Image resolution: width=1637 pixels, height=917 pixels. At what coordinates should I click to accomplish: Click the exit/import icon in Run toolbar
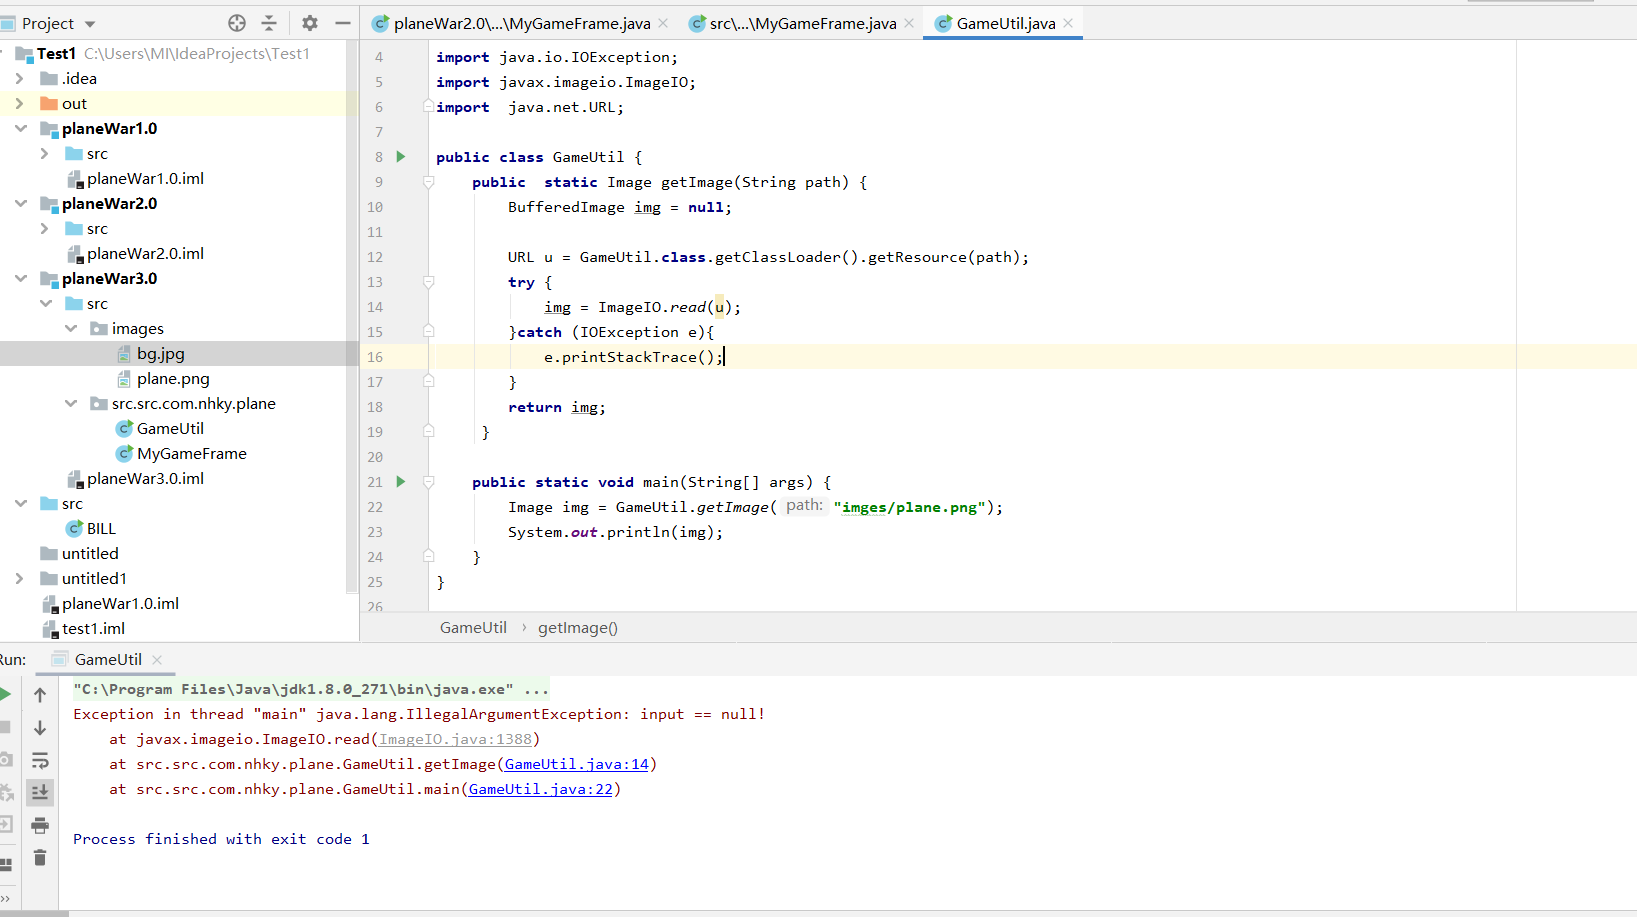(5, 825)
